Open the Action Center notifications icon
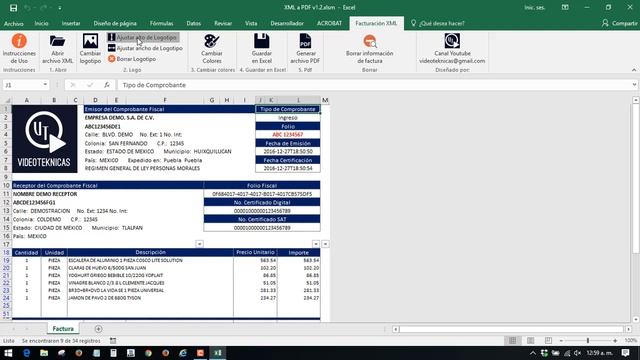The width and height of the screenshot is (640, 360). (625, 353)
